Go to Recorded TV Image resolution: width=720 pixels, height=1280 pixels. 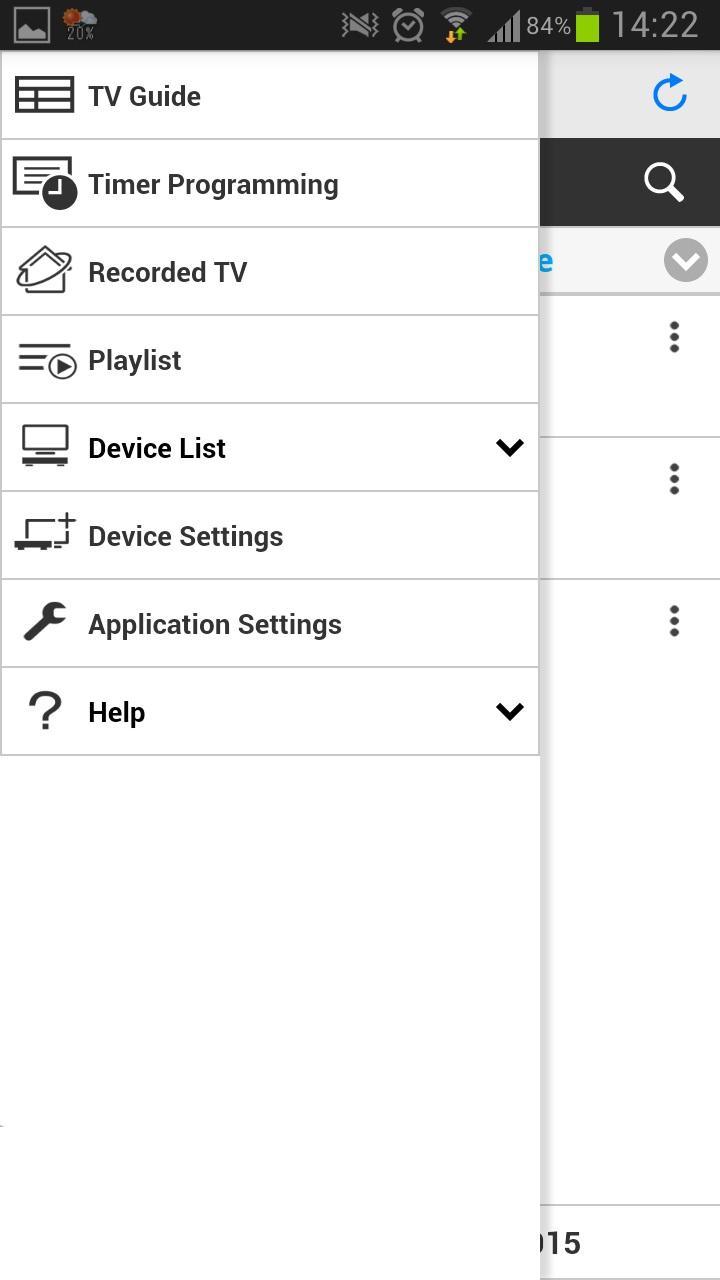(x=167, y=272)
